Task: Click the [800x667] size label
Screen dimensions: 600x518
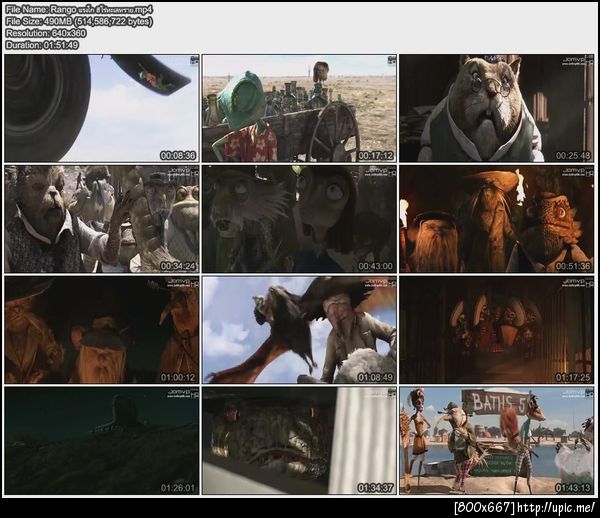Action: [x=485, y=508]
